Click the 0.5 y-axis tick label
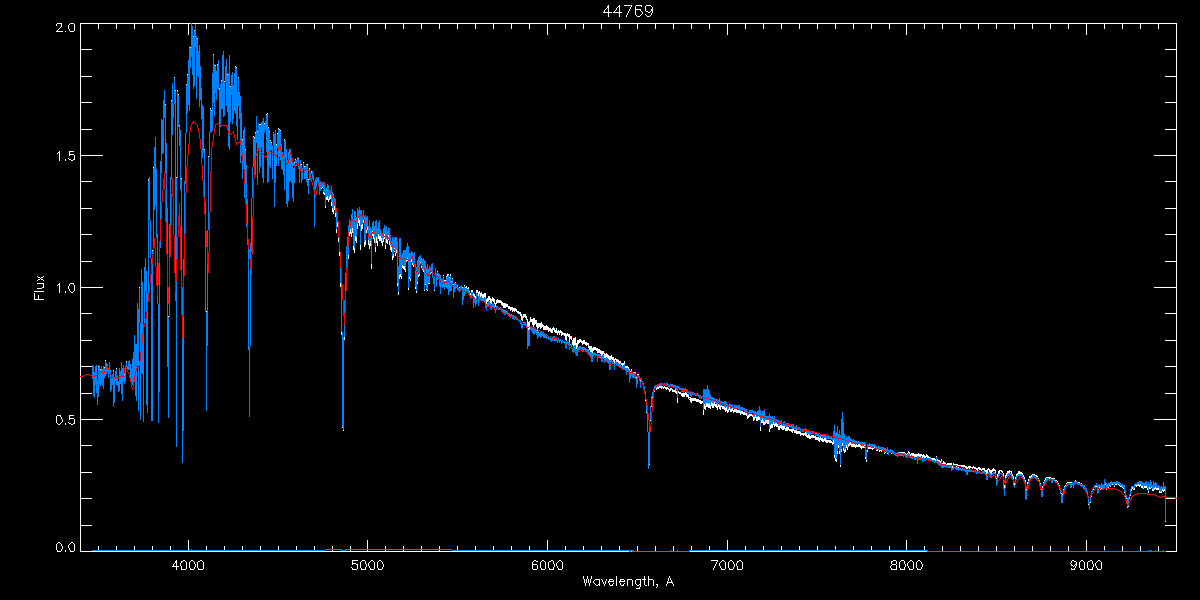 click(x=62, y=420)
